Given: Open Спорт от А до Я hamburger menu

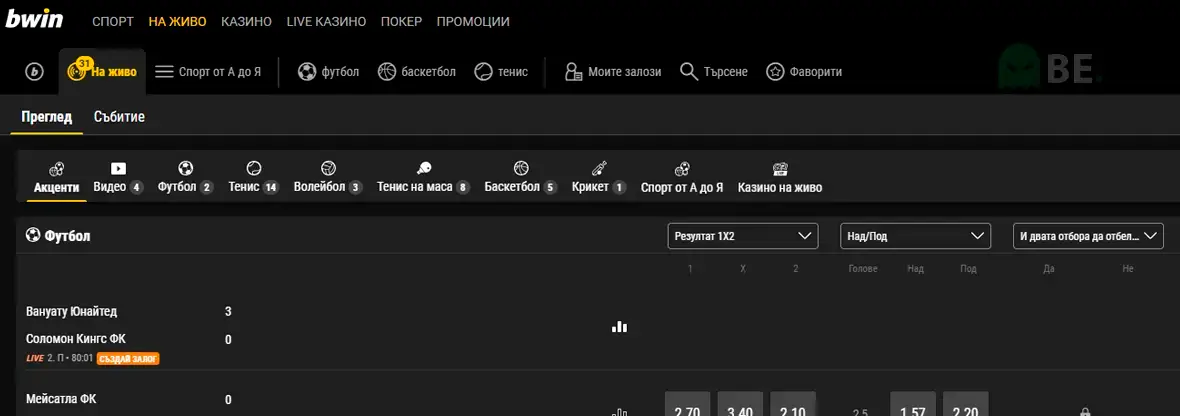Looking at the screenshot, I should tap(208, 72).
